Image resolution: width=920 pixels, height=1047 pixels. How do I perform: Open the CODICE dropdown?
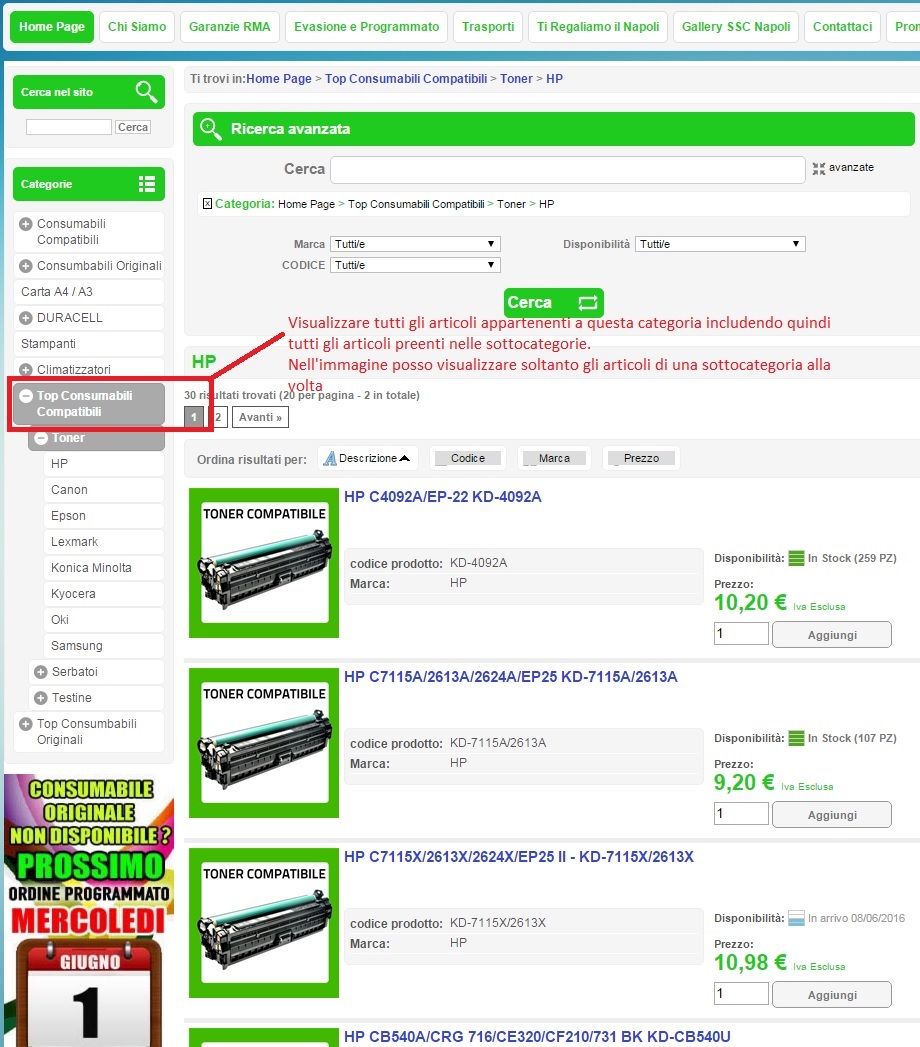(415, 265)
